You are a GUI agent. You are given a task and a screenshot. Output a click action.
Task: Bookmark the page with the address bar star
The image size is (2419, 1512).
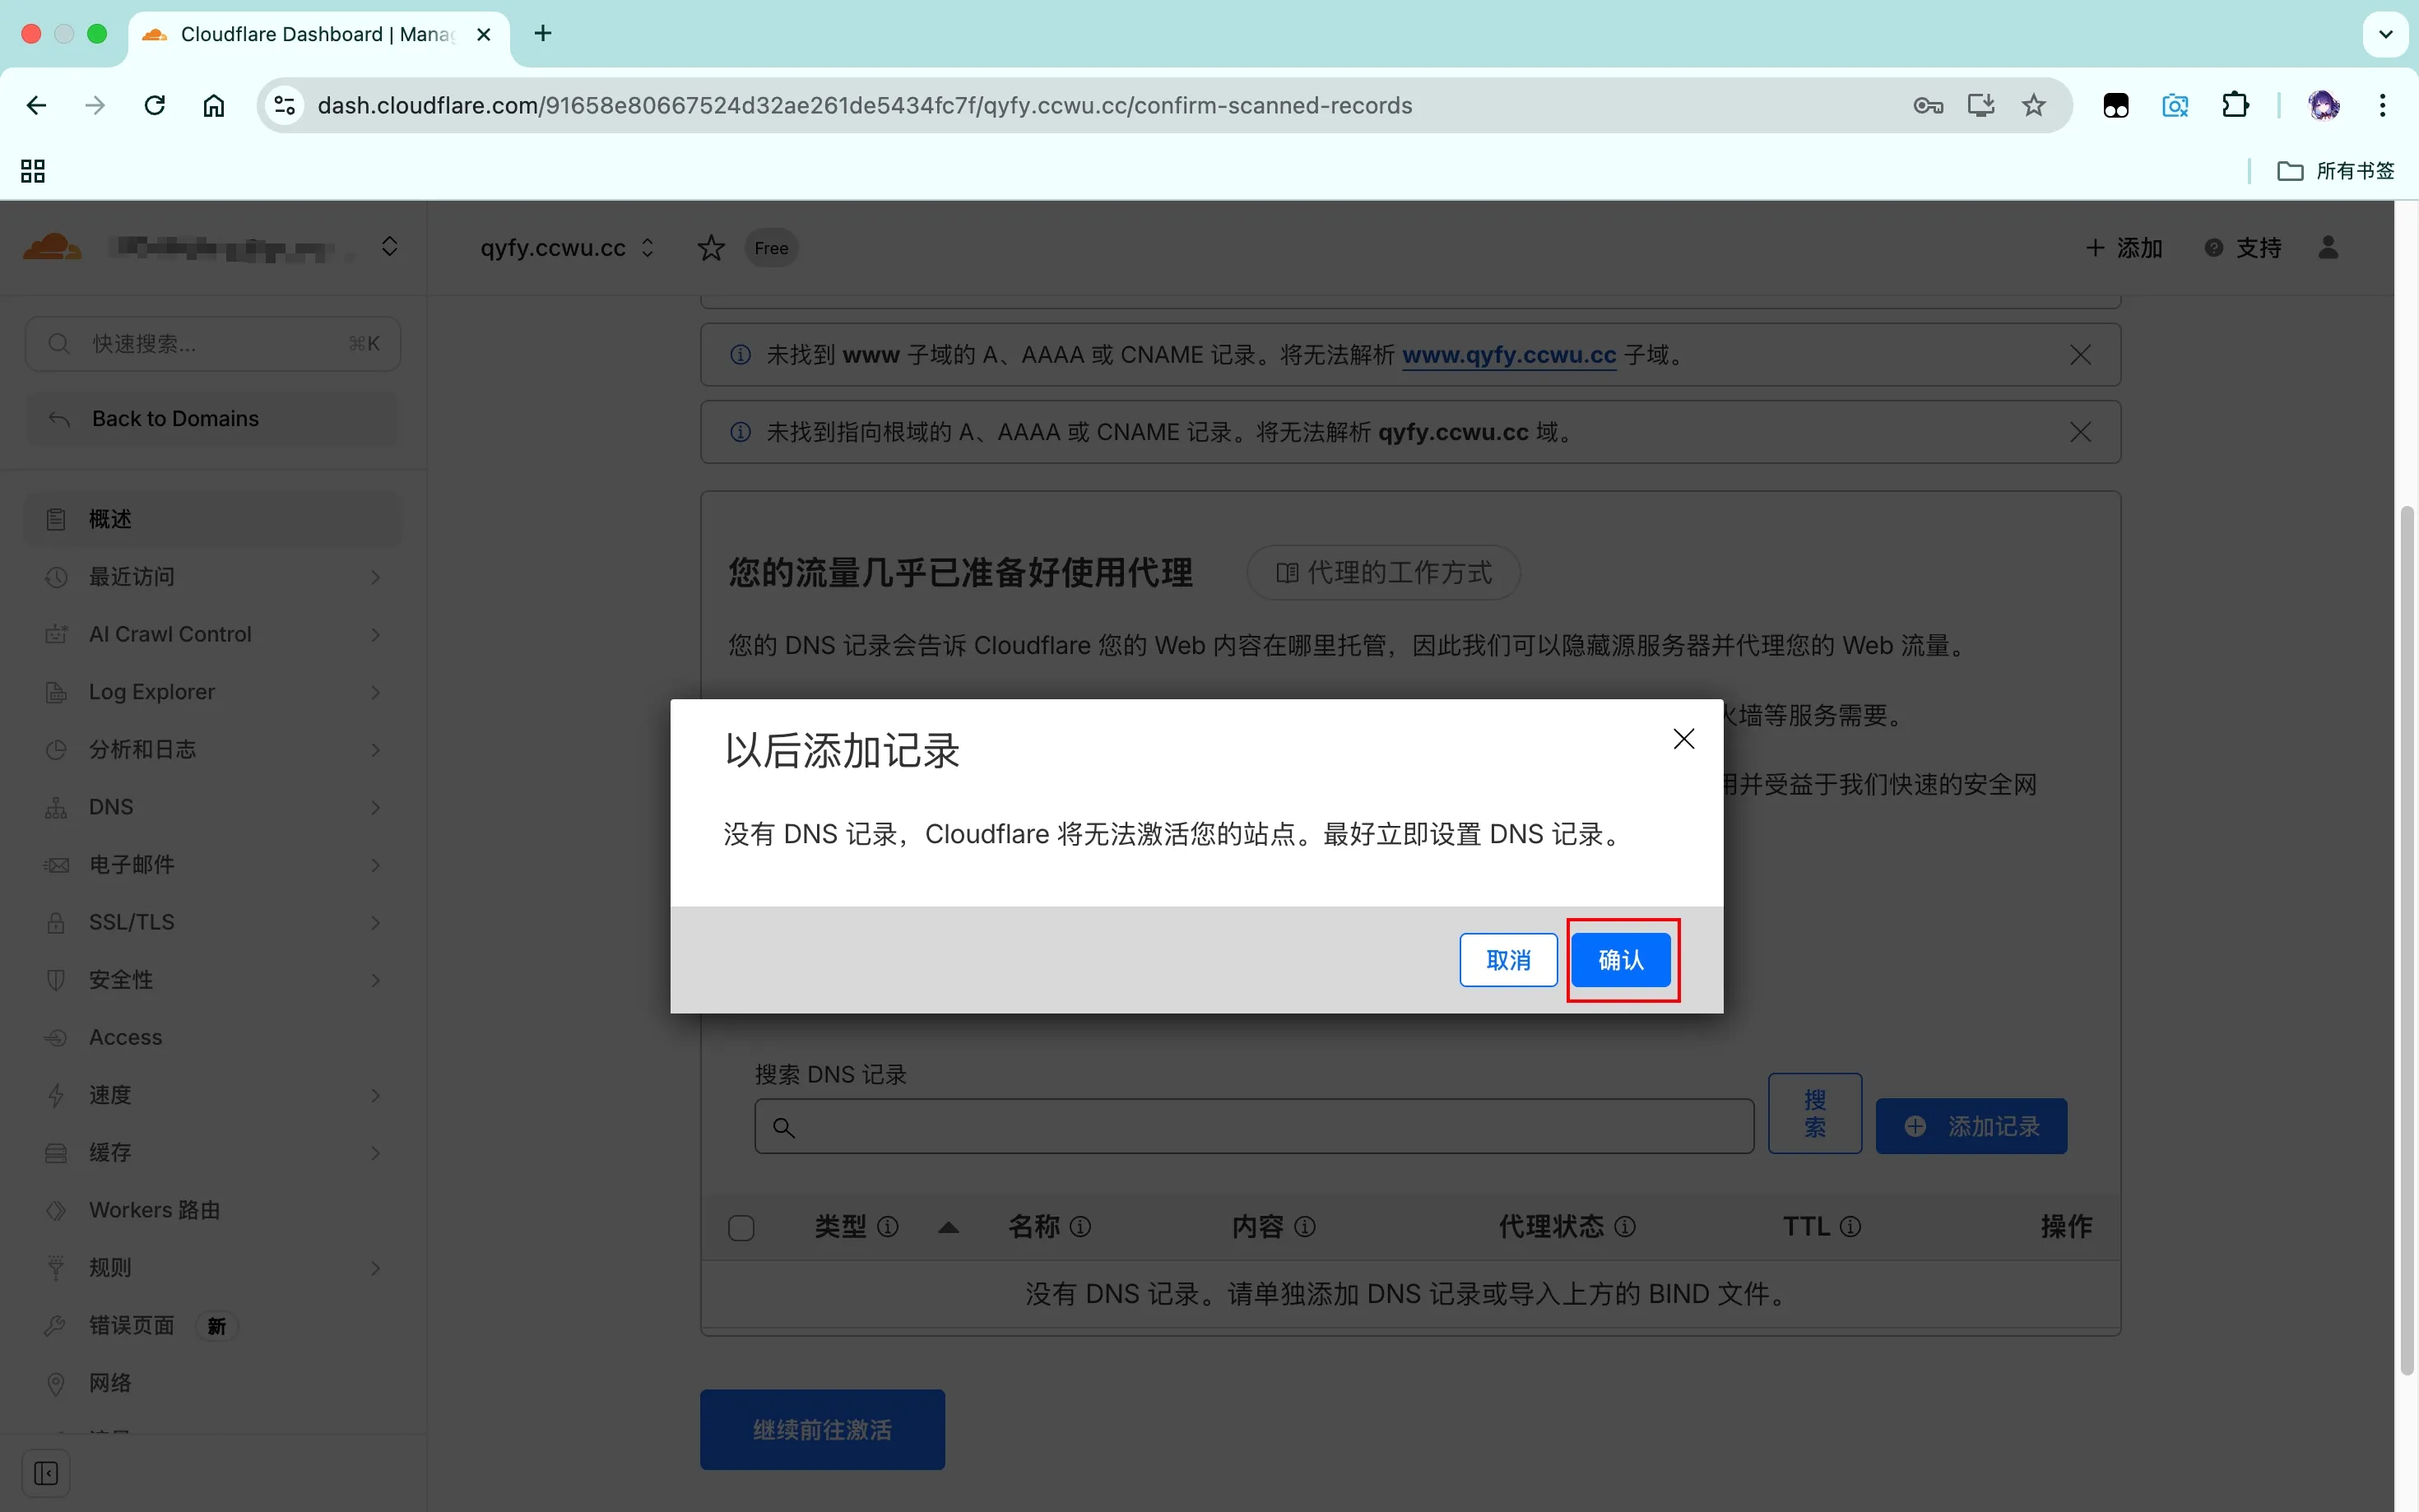2033,106
